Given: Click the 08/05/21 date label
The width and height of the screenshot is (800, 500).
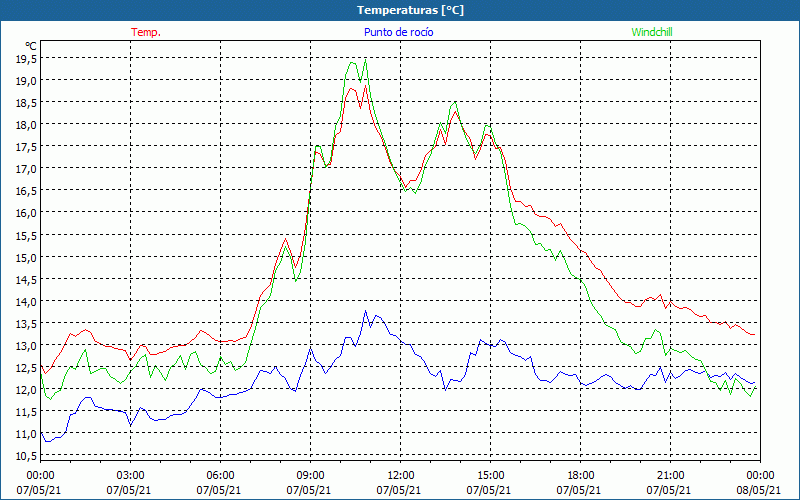Looking at the screenshot, I should point(758,490).
